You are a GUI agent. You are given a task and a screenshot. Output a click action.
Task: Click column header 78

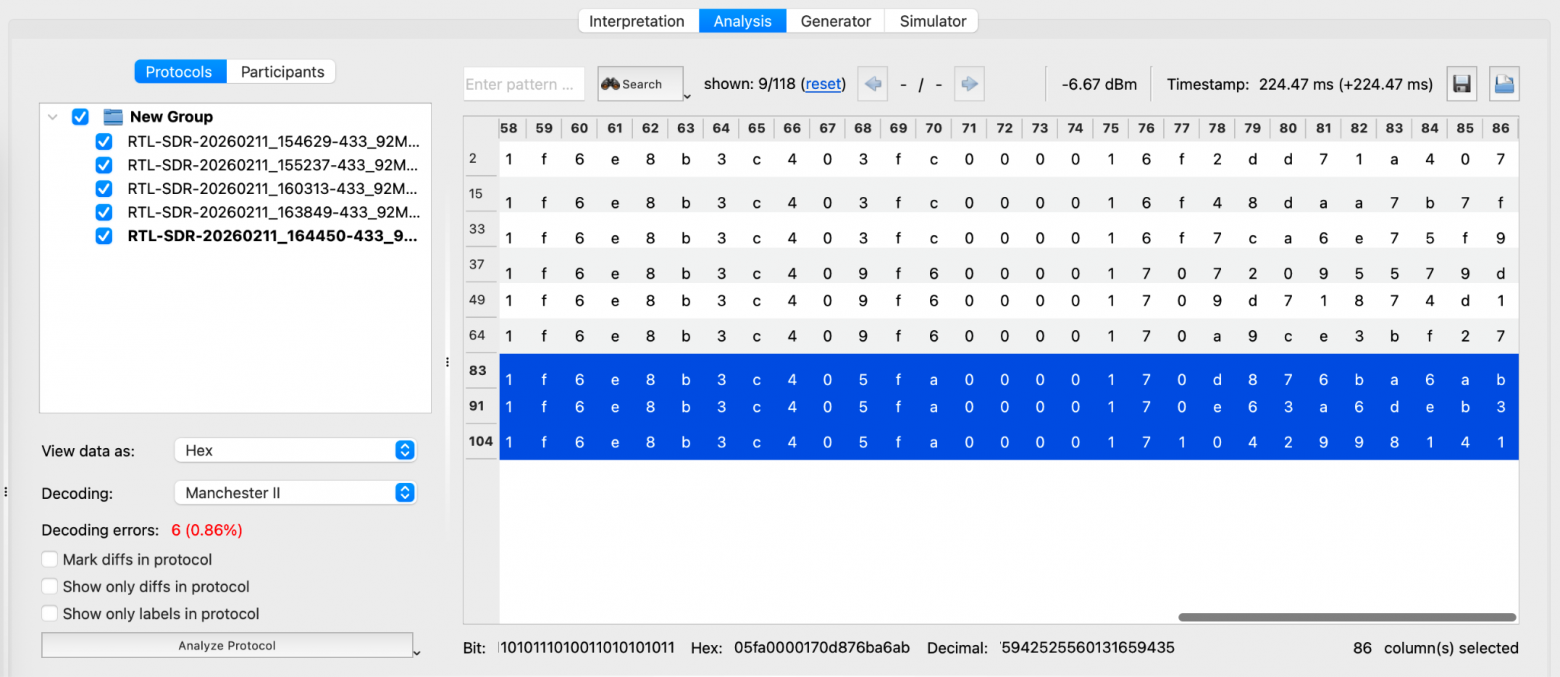tap(1217, 128)
